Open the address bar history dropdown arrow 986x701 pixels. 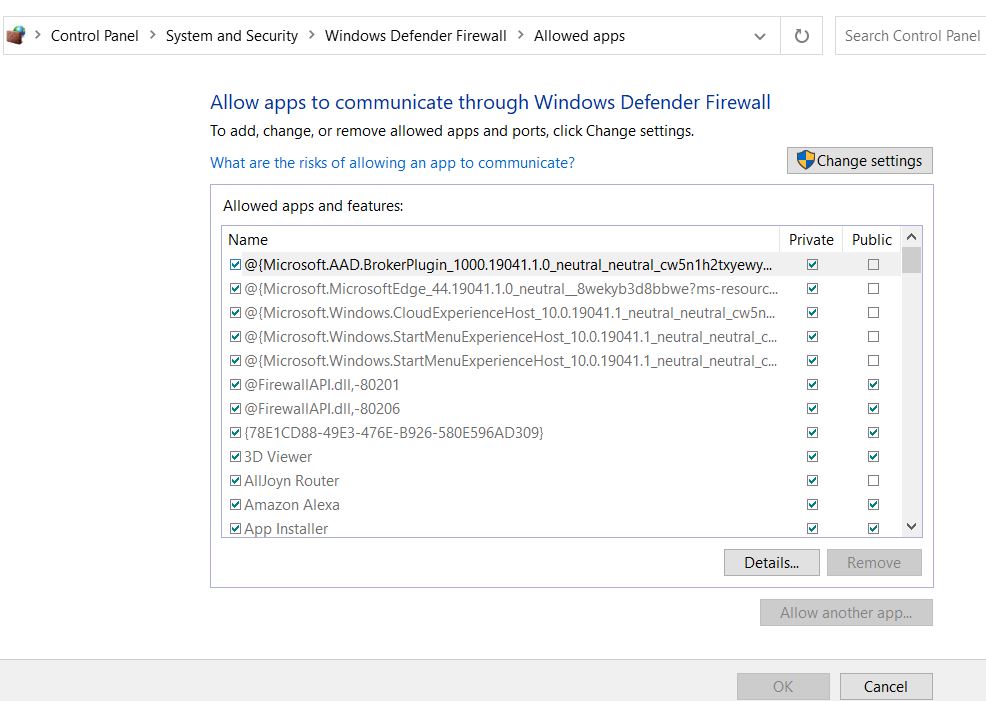pyautogui.click(x=760, y=36)
